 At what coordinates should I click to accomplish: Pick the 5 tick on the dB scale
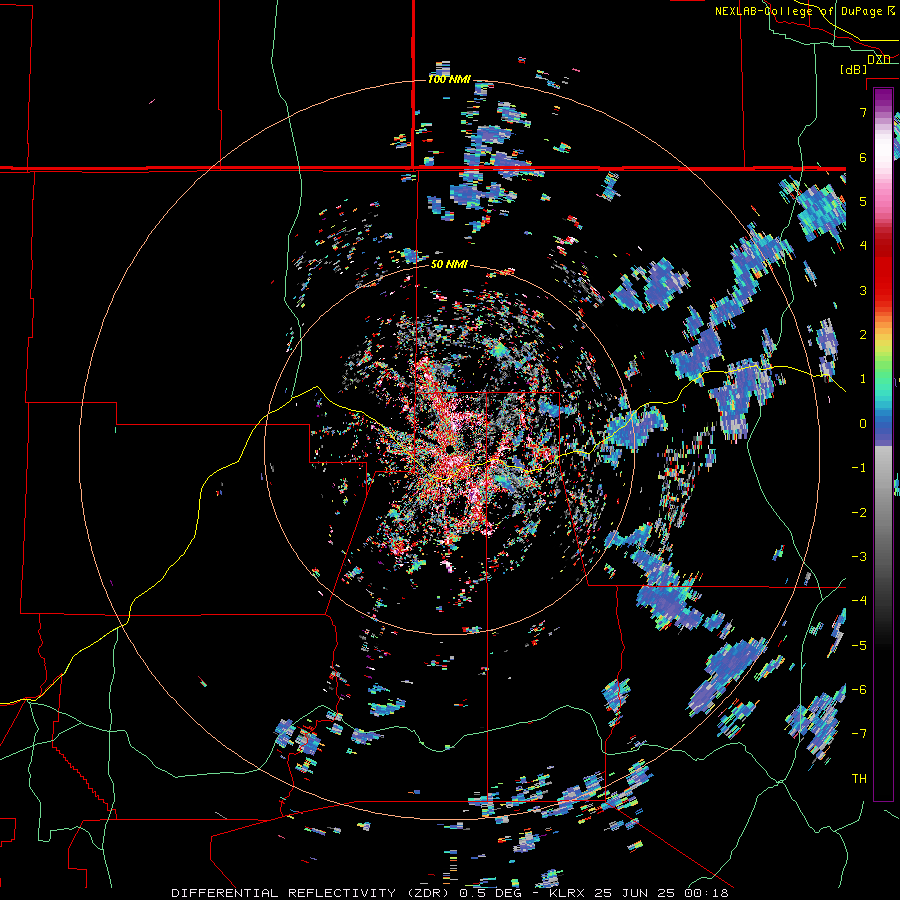click(x=863, y=201)
